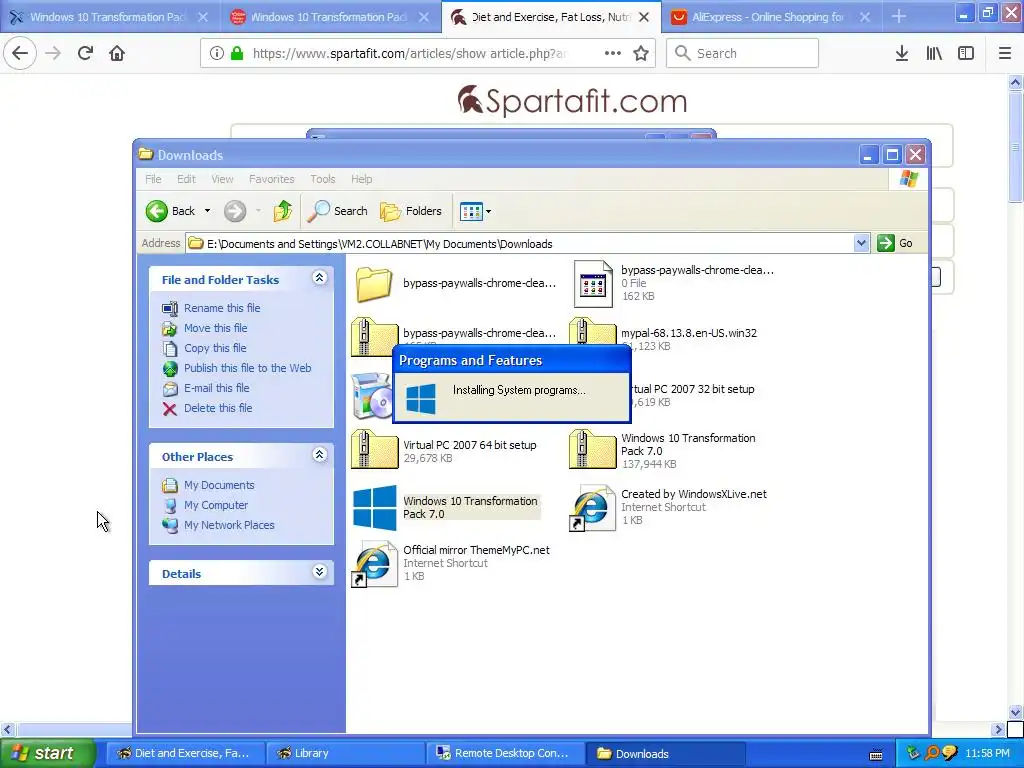
Task: Toggle Firefox sidebar icon
Action: 966,53
